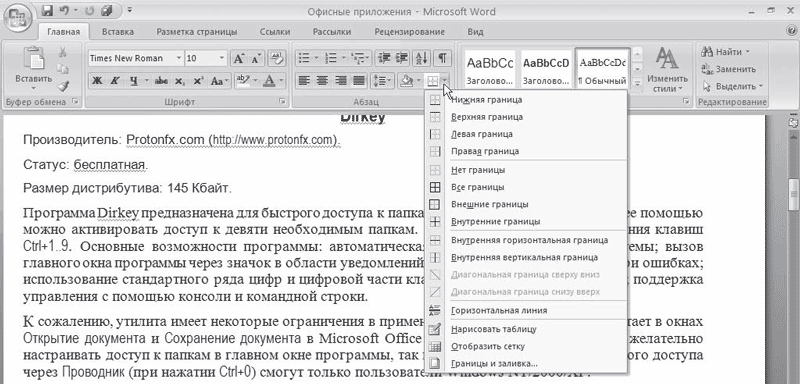Viewport: 800px width, 384px height.
Task: Select Отобразить сетку menu item
Action: tap(526, 347)
